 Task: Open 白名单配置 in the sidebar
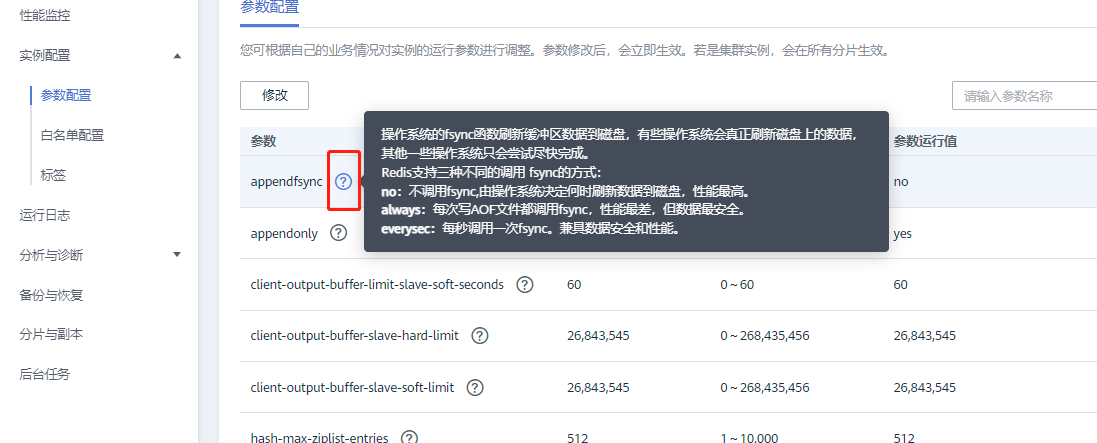click(x=72, y=135)
